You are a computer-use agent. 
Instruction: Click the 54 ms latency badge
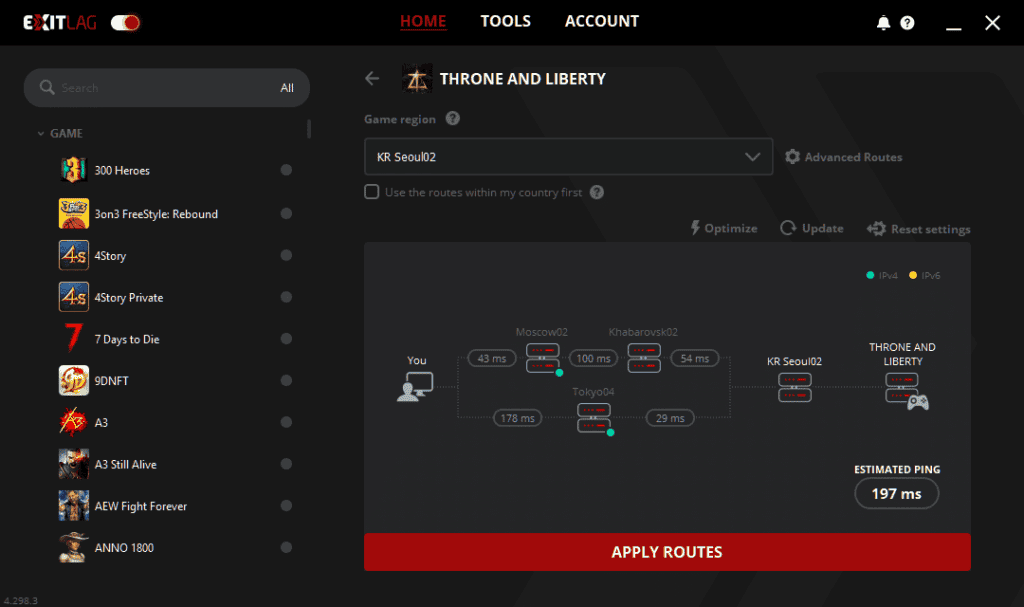[695, 358]
